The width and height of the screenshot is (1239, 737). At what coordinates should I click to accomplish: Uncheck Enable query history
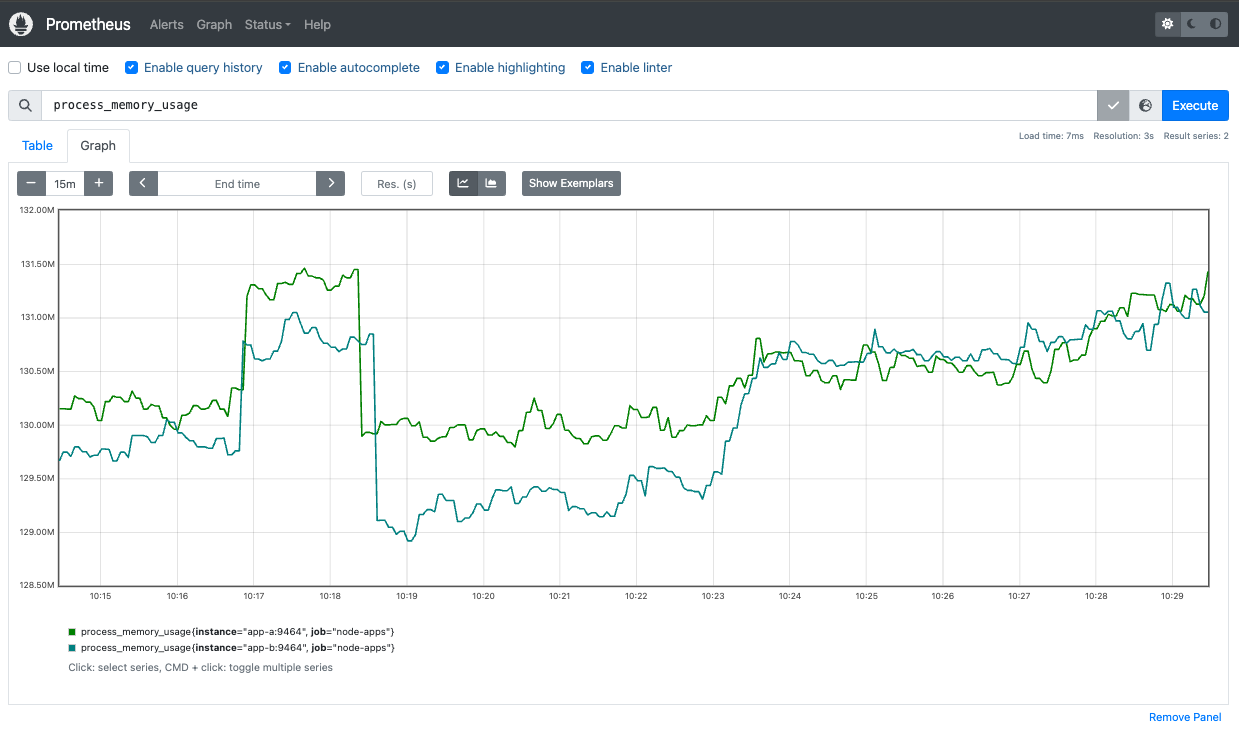point(131,67)
